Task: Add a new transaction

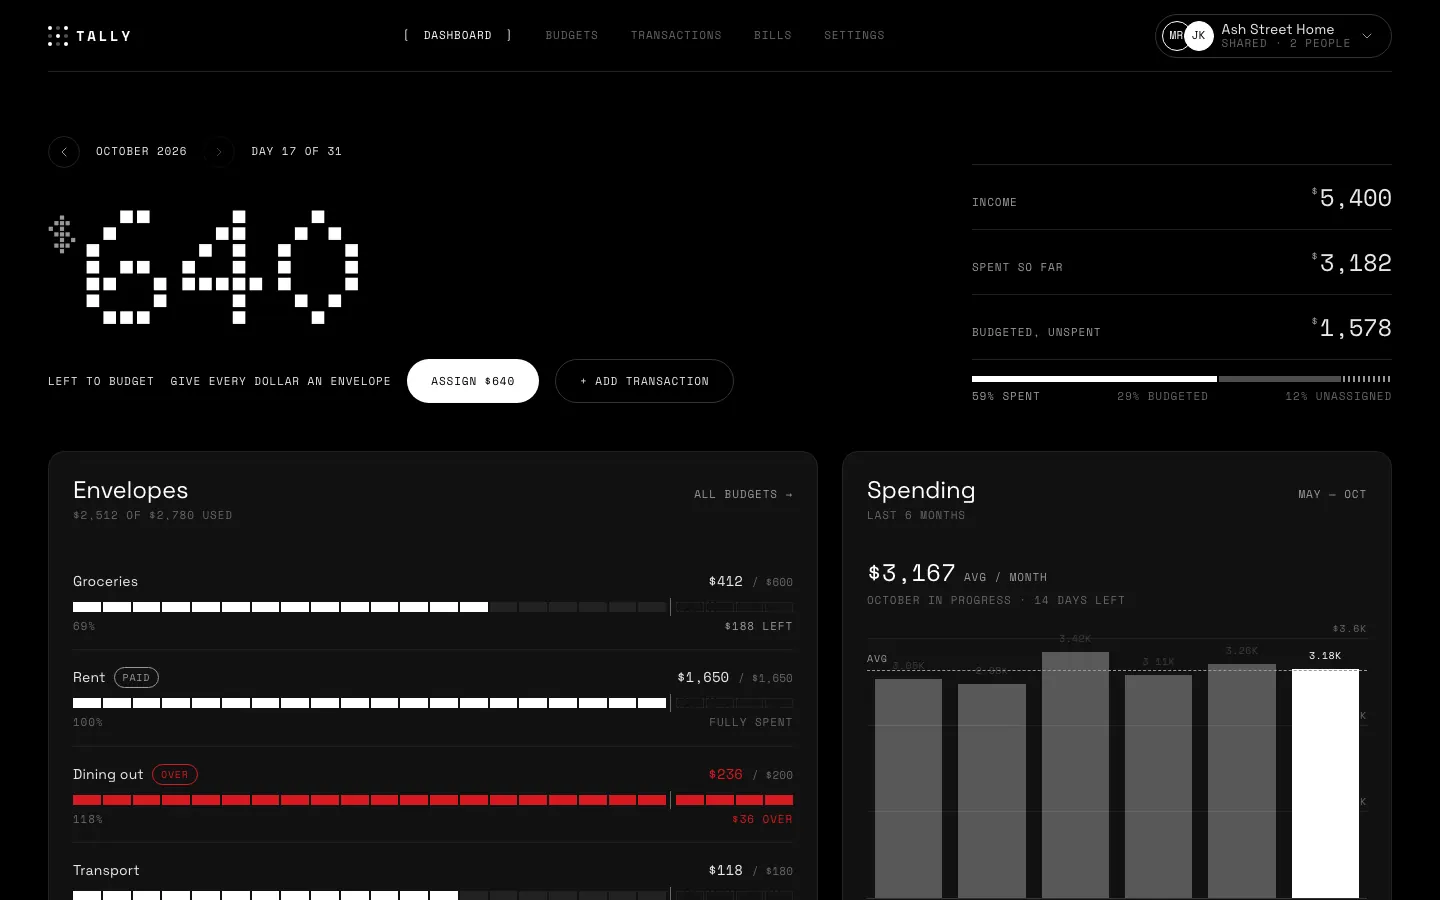Action: tap(644, 381)
